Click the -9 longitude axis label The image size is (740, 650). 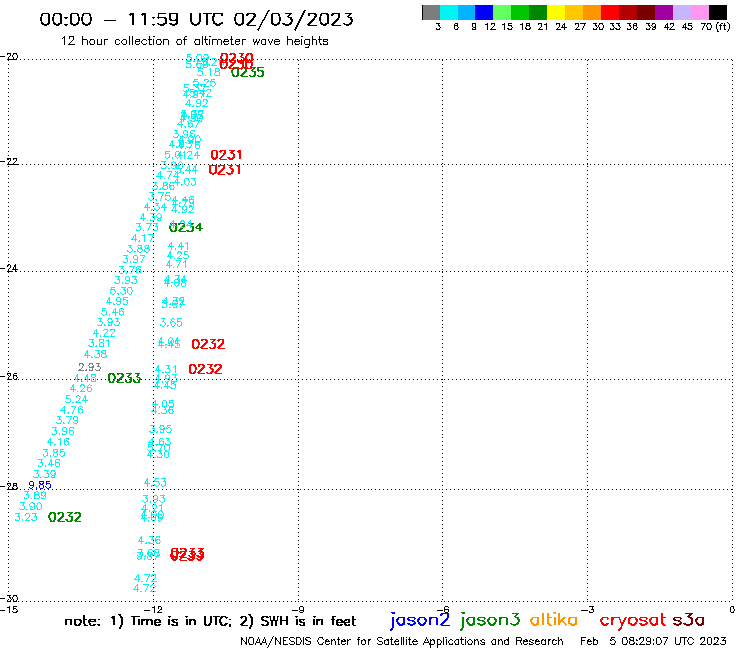coord(298,609)
